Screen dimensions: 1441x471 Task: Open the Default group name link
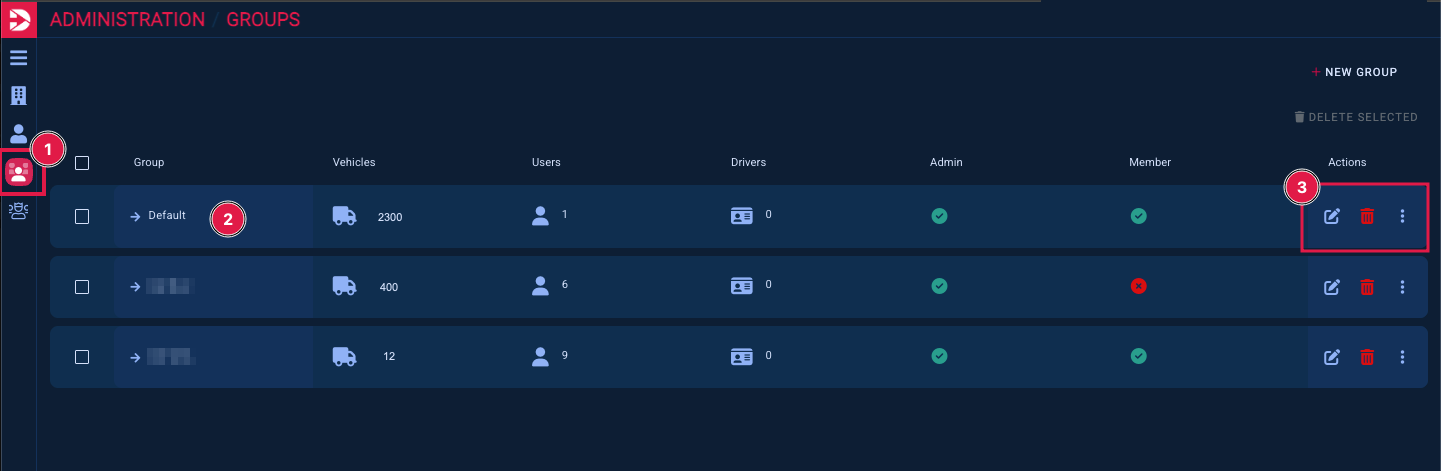click(166, 216)
